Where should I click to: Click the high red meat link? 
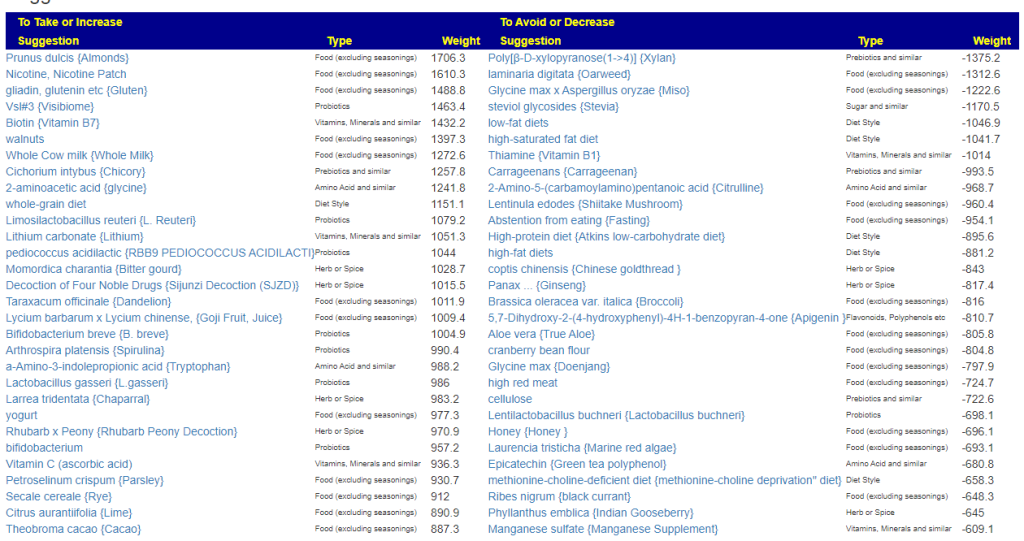click(522, 383)
